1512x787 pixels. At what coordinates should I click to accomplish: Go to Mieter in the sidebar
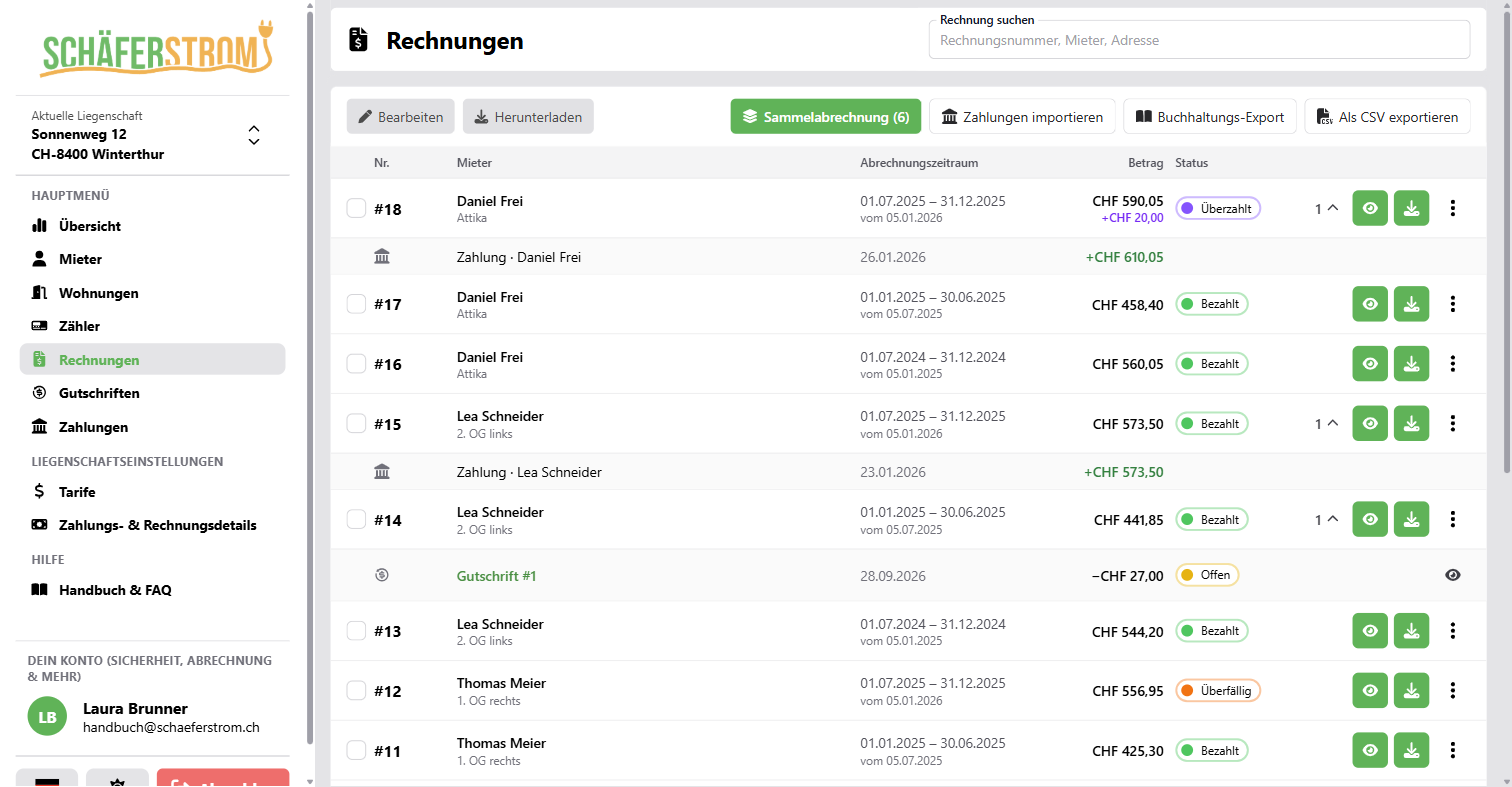152,259
